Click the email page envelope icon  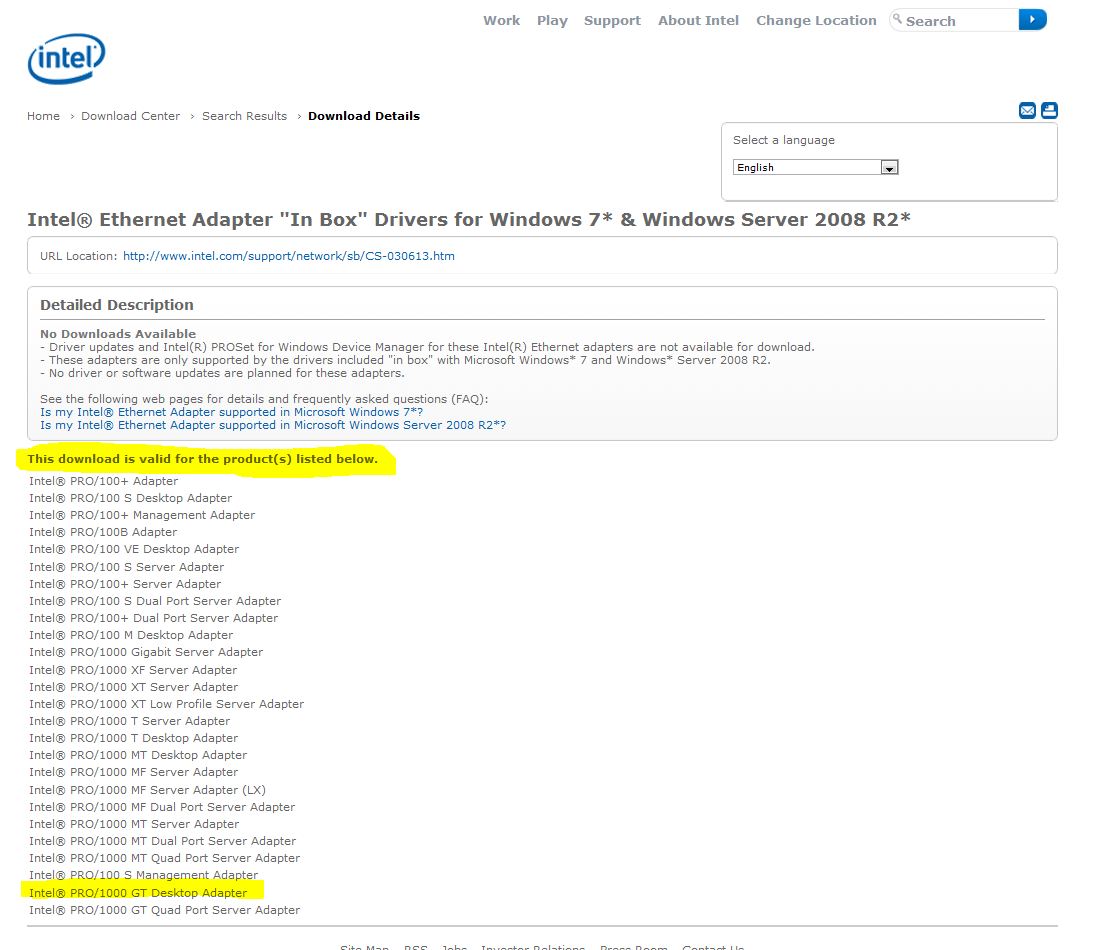point(1027,110)
